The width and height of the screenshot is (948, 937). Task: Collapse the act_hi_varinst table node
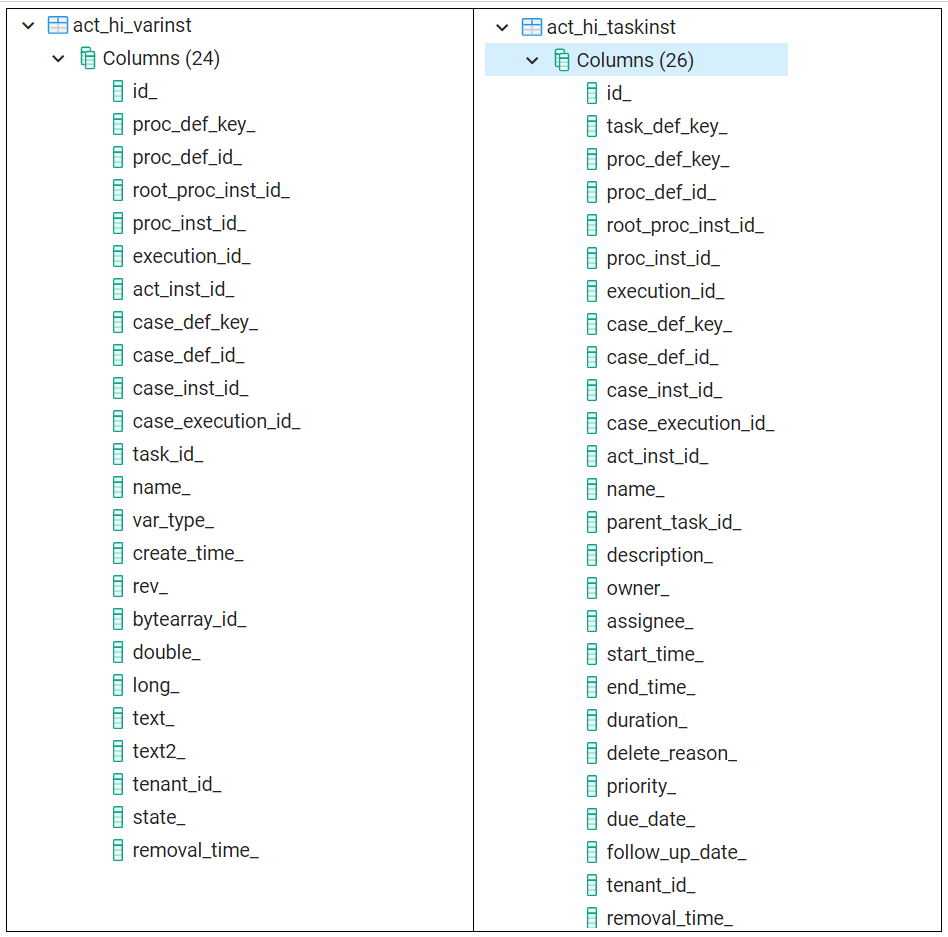(x=27, y=25)
